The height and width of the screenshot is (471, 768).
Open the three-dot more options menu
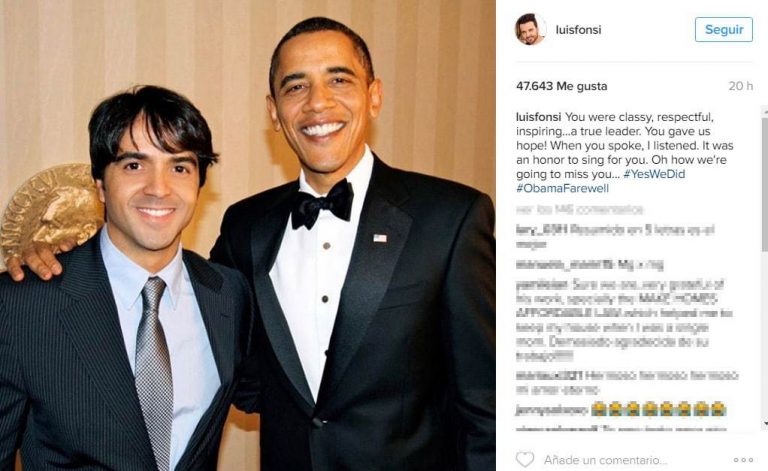(743, 460)
